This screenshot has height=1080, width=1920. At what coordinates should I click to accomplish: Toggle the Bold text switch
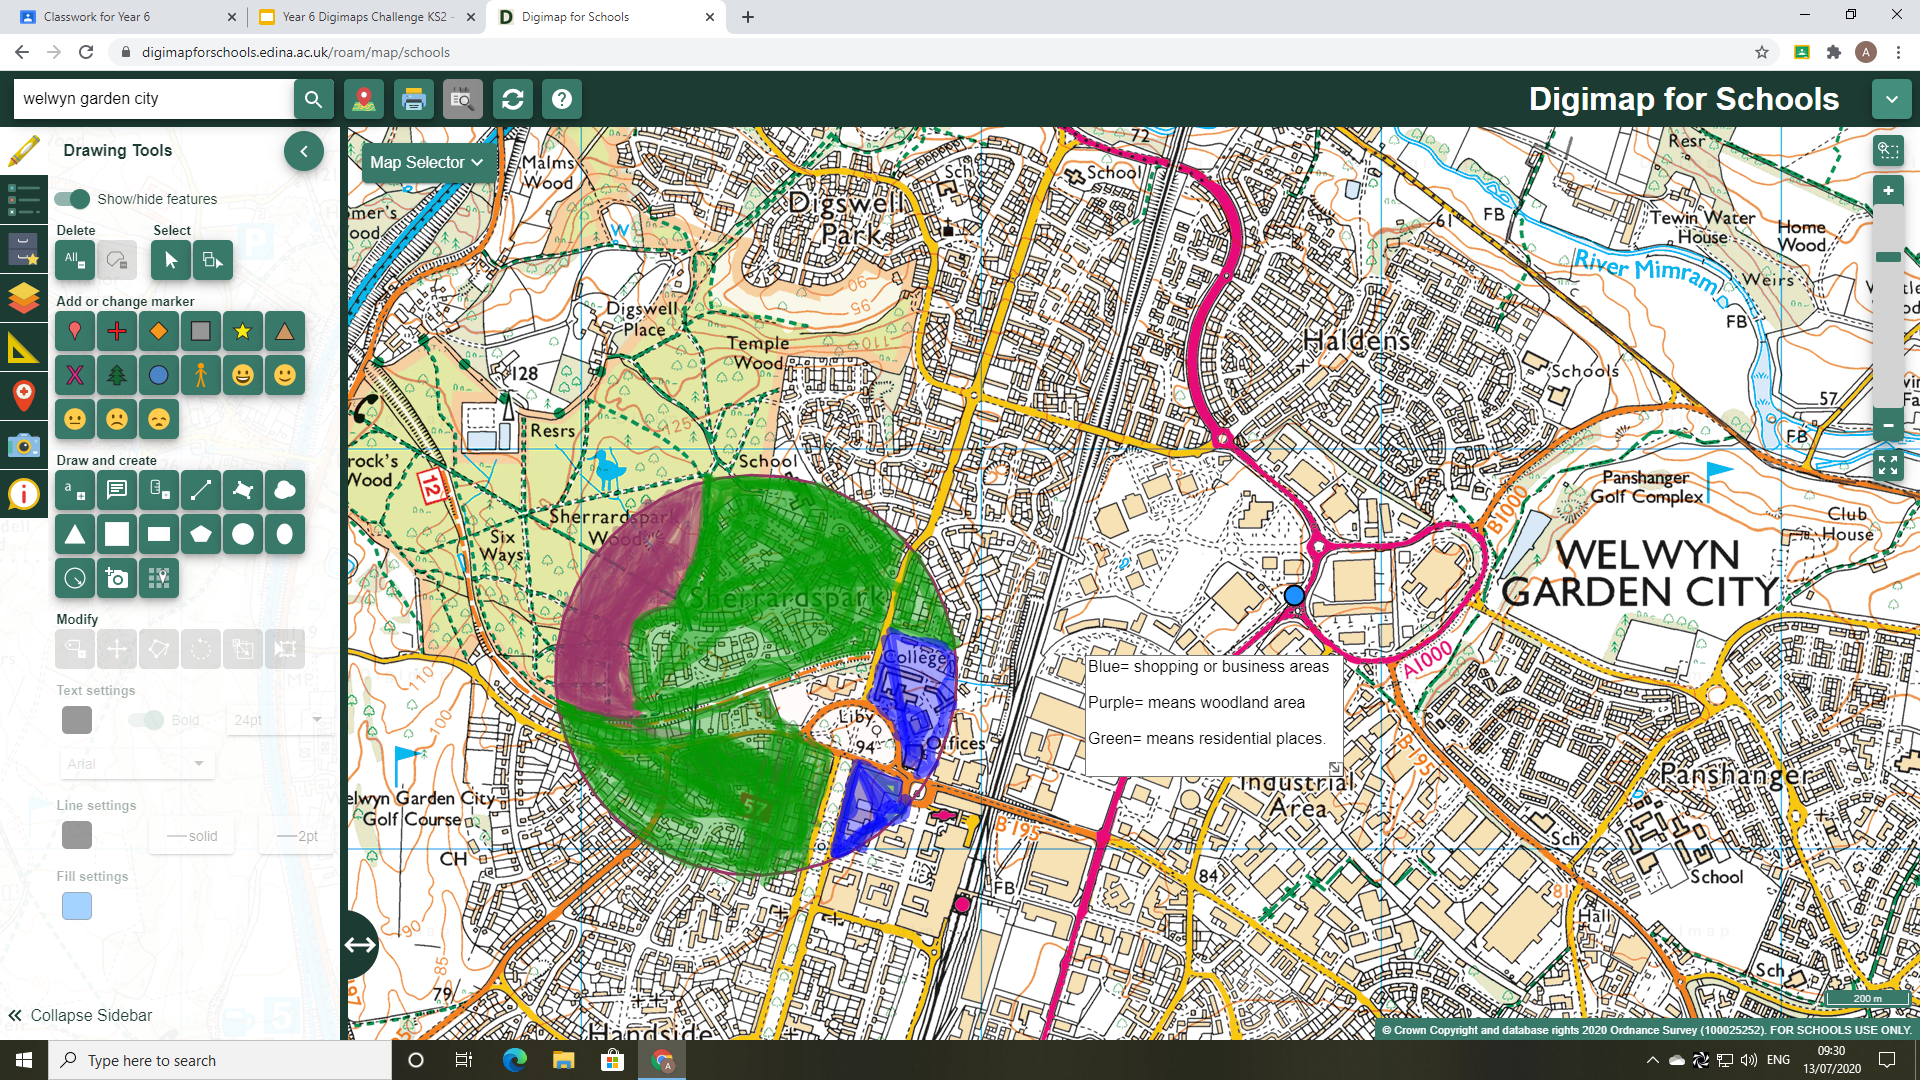(147, 720)
